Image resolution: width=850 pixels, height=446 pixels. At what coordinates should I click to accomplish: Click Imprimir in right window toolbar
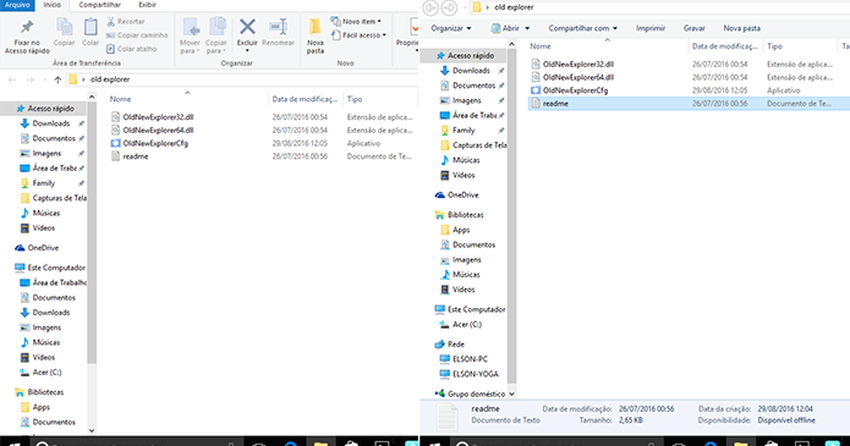click(x=651, y=28)
